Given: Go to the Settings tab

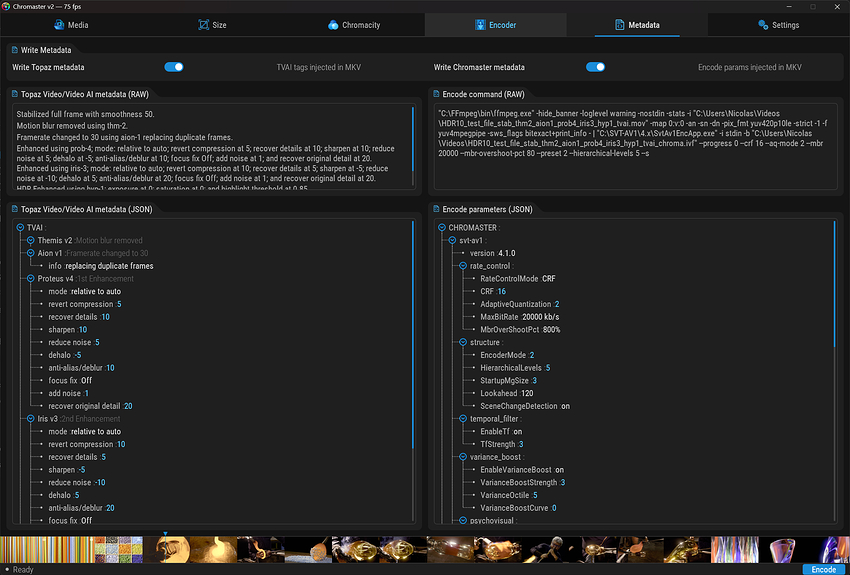Looking at the screenshot, I should coord(778,25).
